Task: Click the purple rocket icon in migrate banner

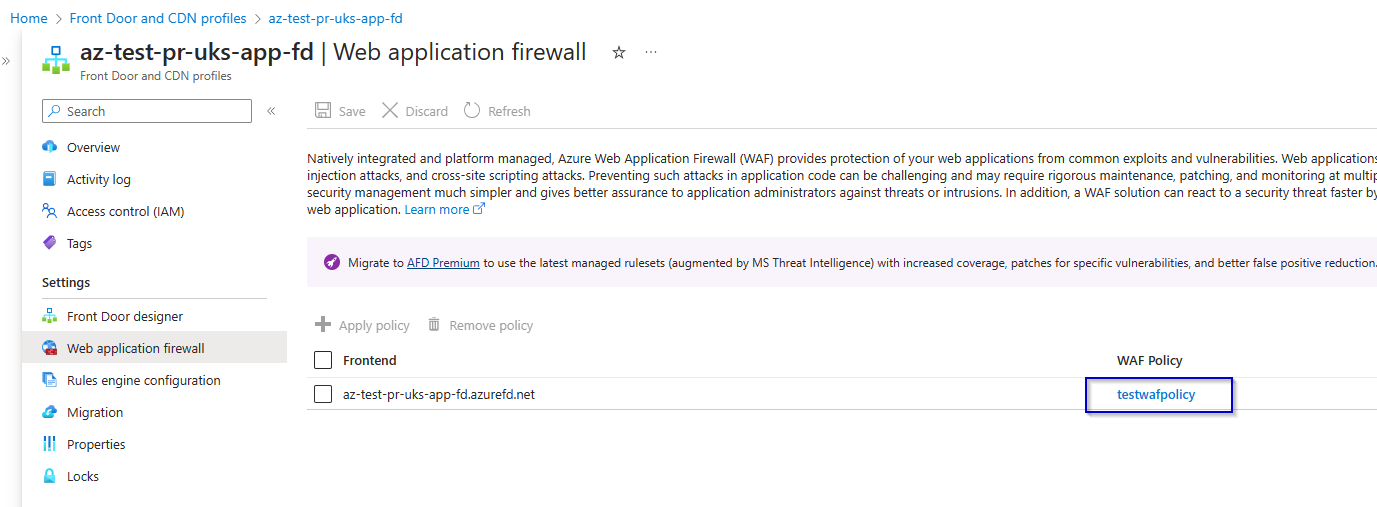Action: click(x=332, y=262)
